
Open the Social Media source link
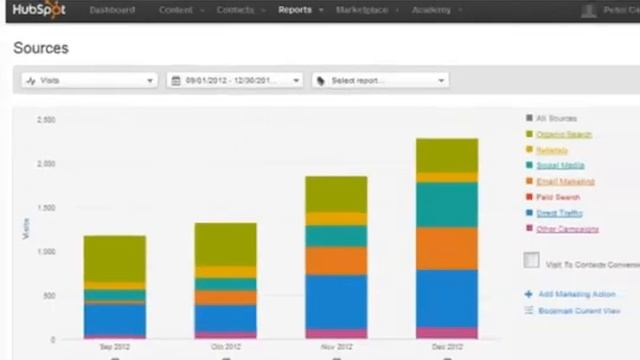(x=560, y=165)
